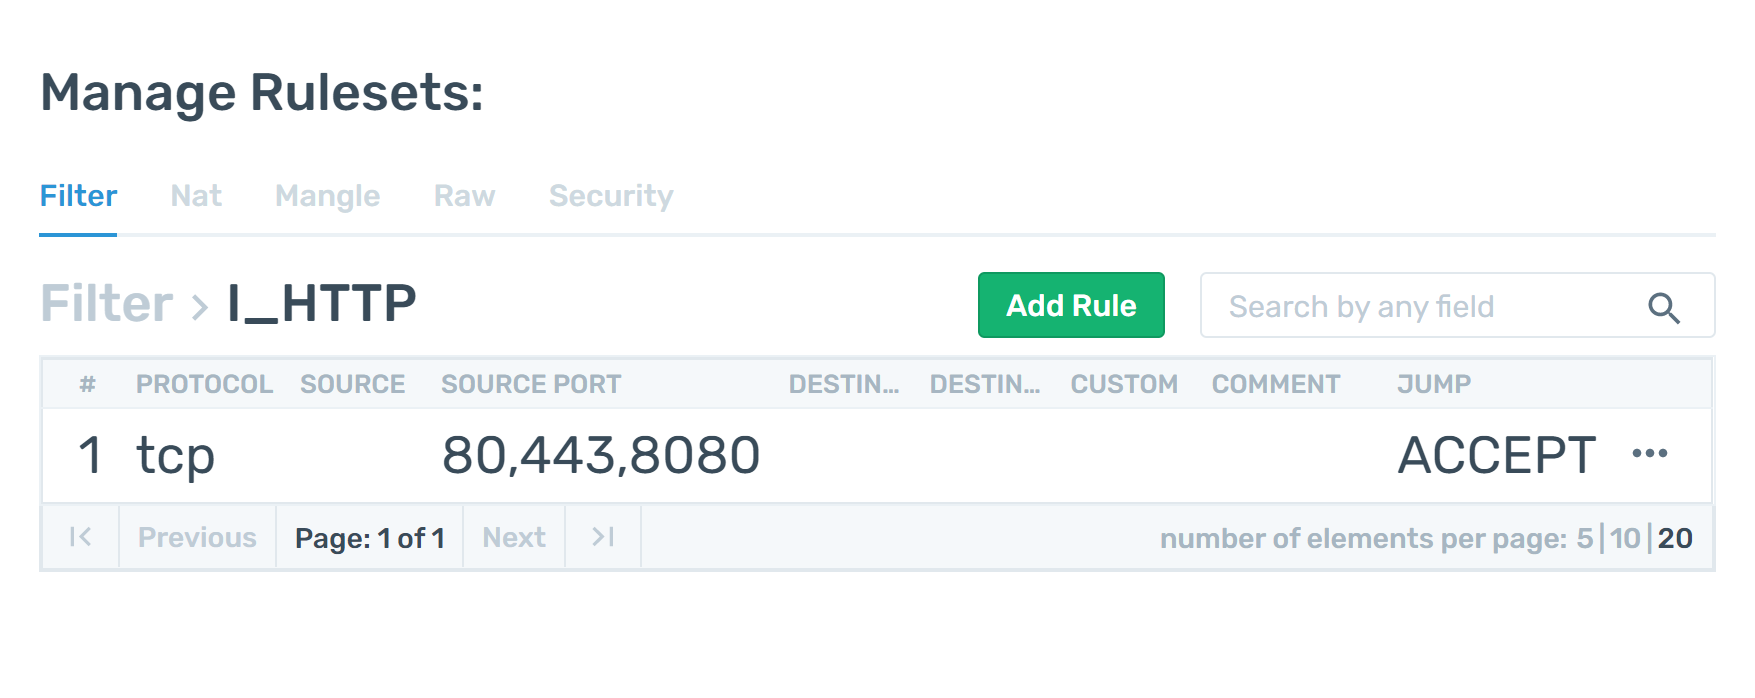This screenshot has height=698, width=1755.
Task: Open the Raw tab
Action: tap(464, 196)
